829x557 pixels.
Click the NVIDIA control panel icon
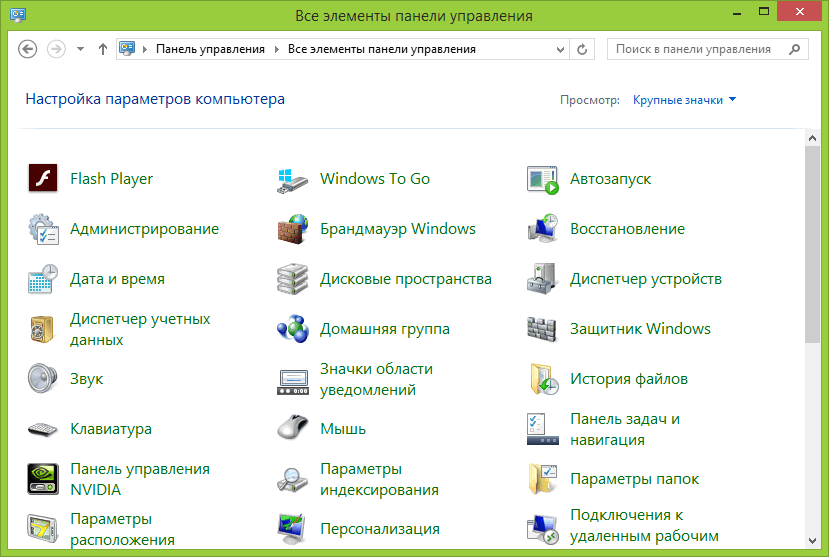coord(43,479)
